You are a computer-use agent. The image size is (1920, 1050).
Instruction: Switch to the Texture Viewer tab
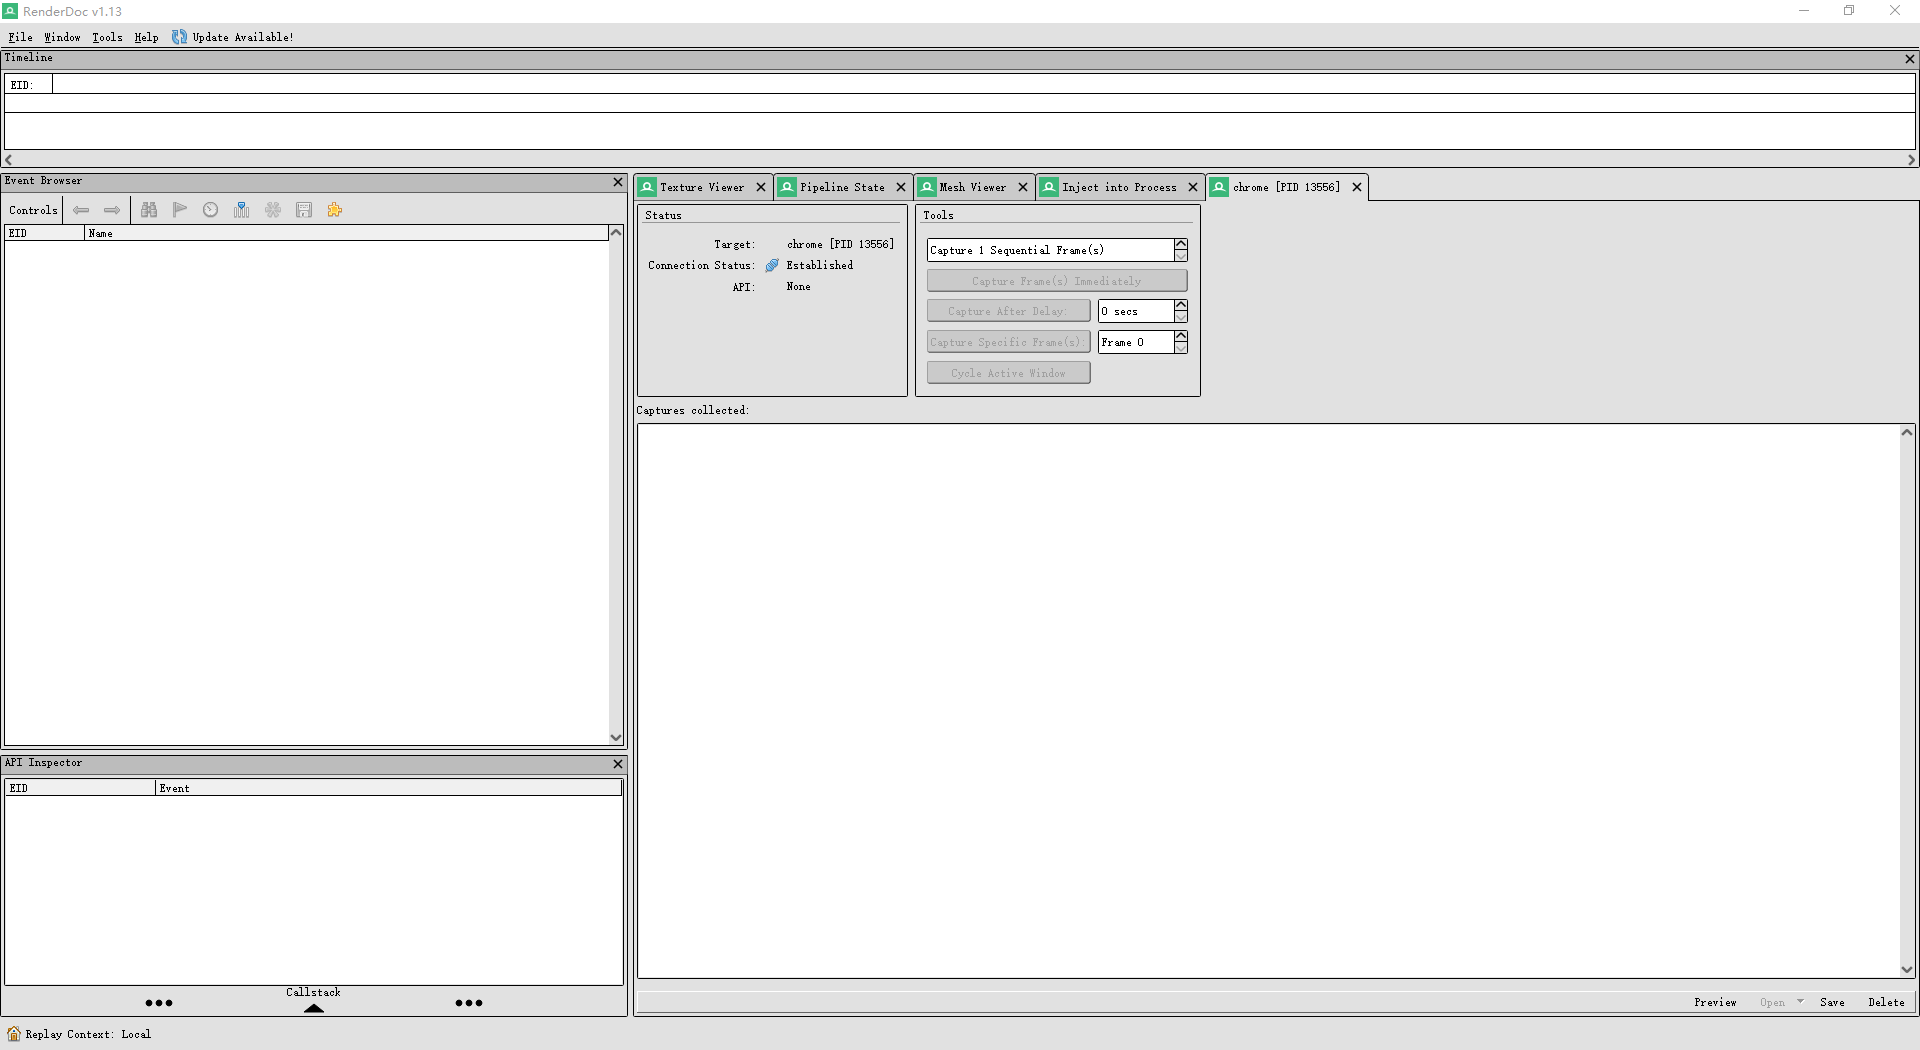pos(702,187)
